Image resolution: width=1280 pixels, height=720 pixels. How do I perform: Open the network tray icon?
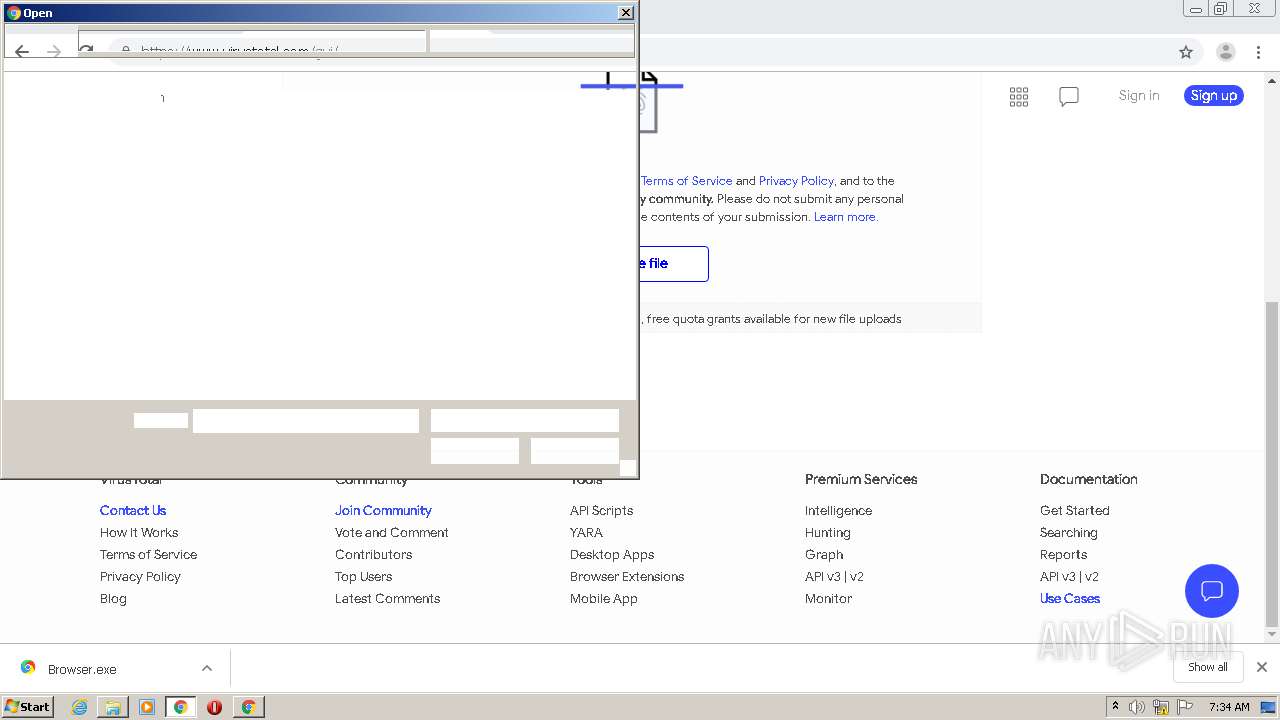(1161, 707)
